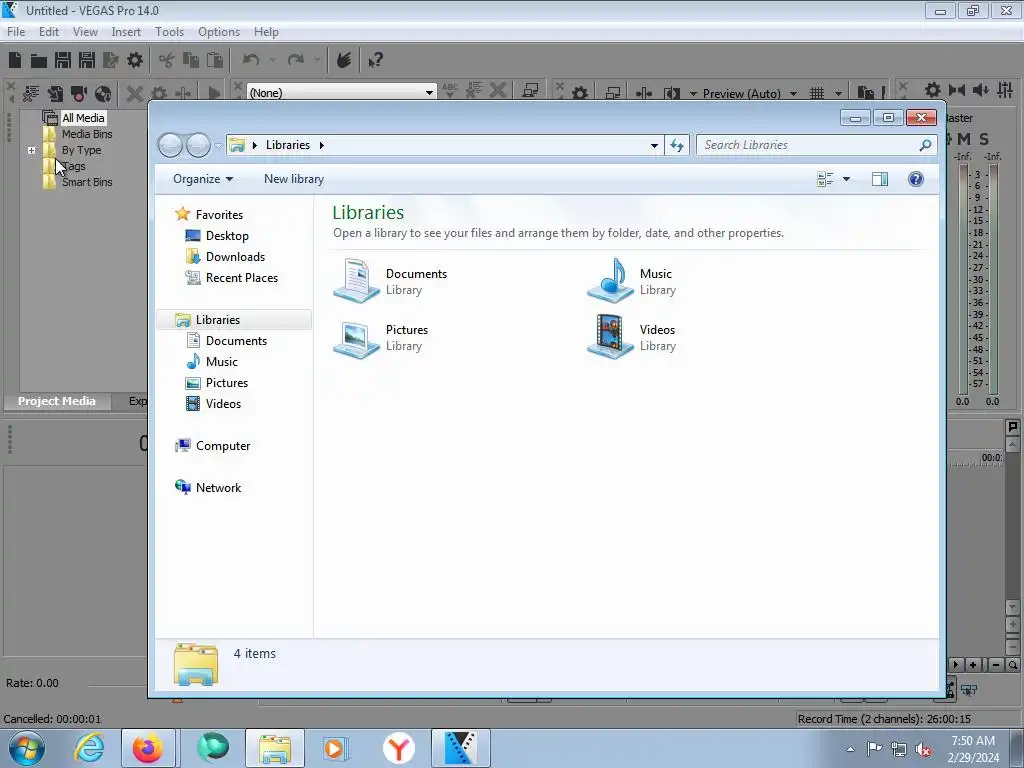The height and width of the screenshot is (768, 1024).
Task: Open the View menu in VEGAS
Action: tap(85, 32)
